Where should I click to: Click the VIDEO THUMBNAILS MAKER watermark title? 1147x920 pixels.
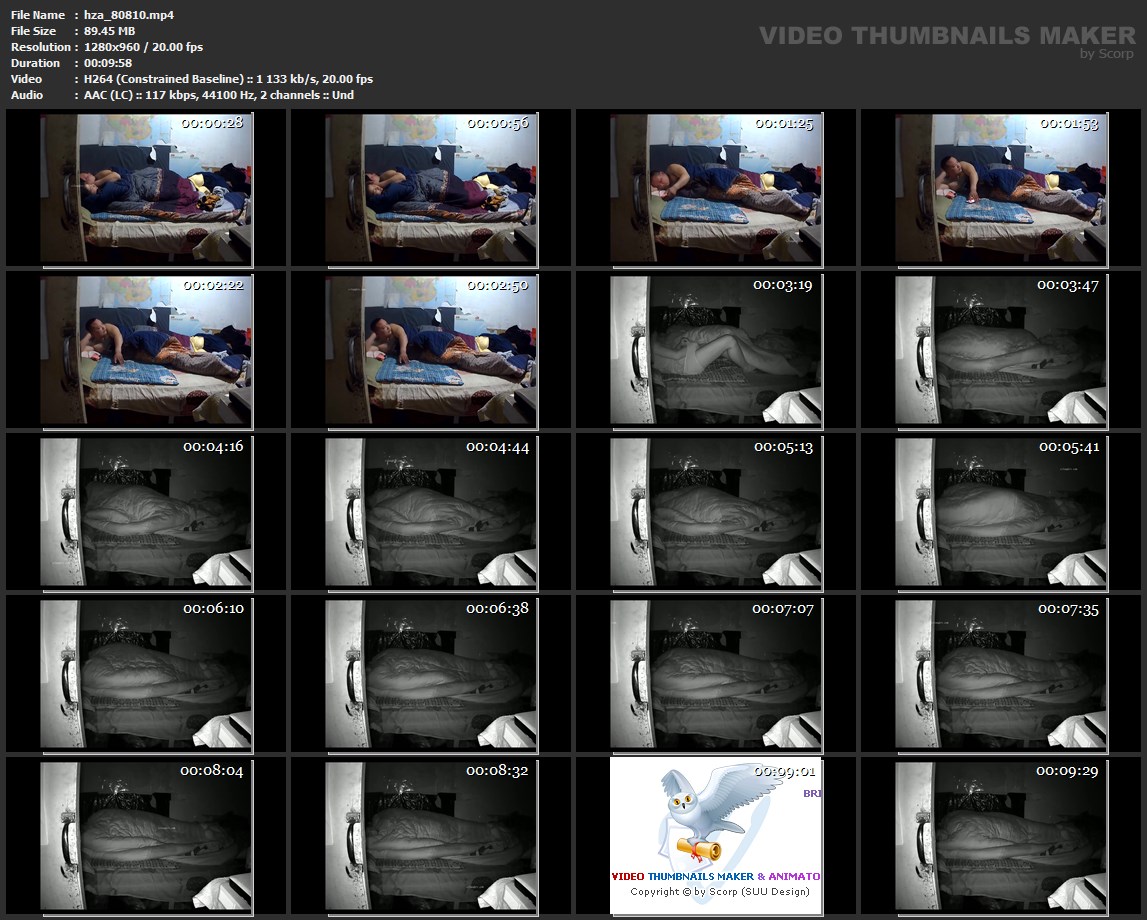[932, 36]
